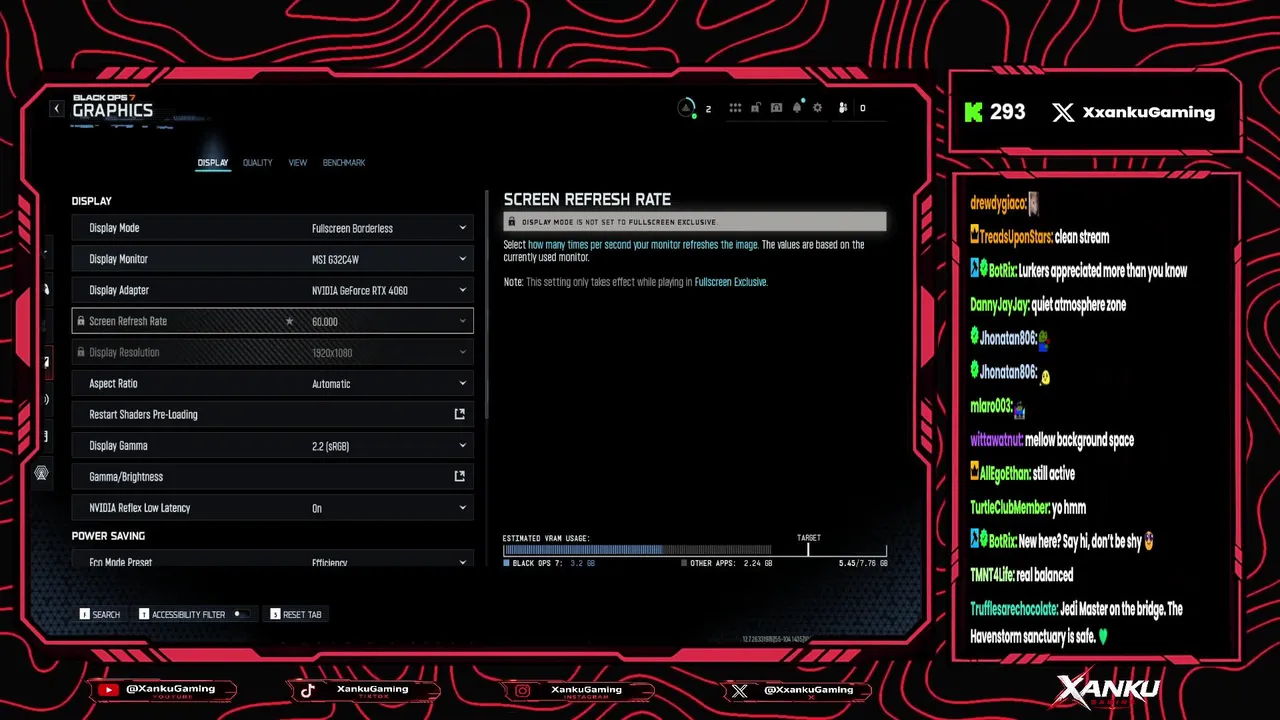Image resolution: width=1280 pixels, height=720 pixels.
Task: Click lock icon on Display Resolution row
Action: (81, 352)
